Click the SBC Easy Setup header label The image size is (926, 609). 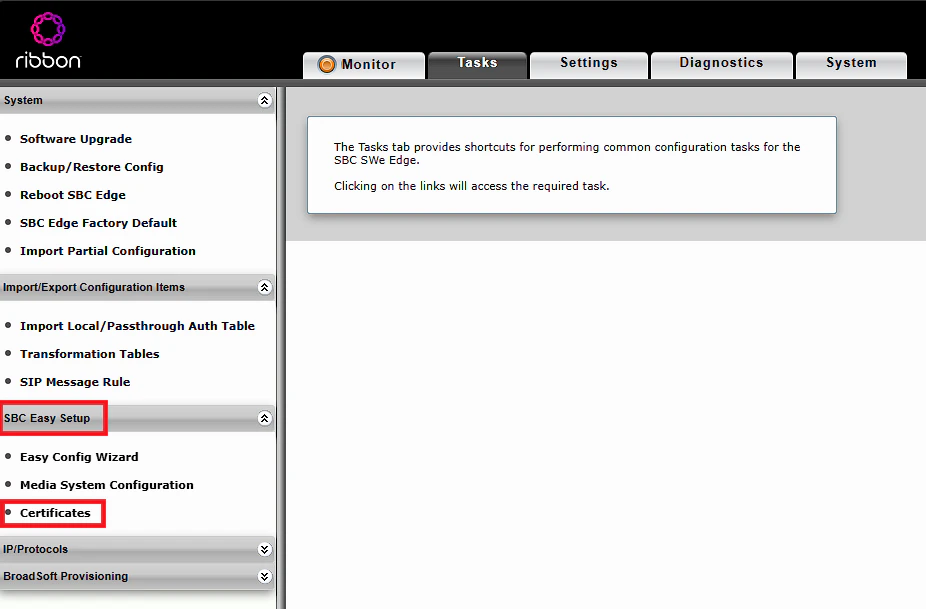[47, 418]
